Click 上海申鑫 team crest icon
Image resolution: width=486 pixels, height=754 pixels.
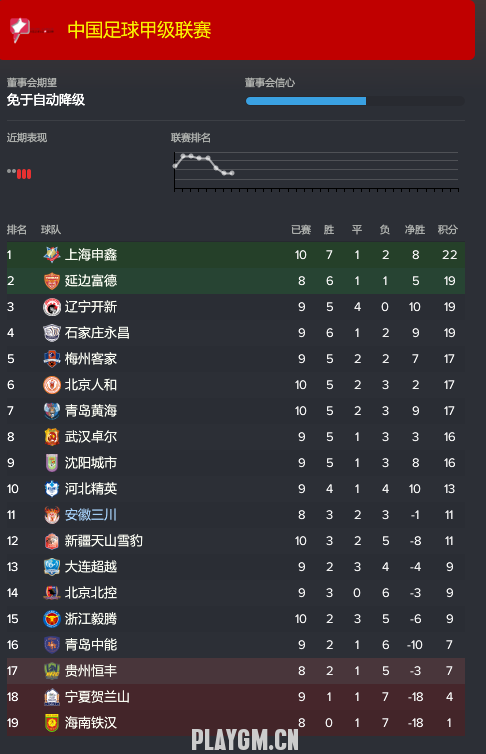pyautogui.click(x=51, y=255)
